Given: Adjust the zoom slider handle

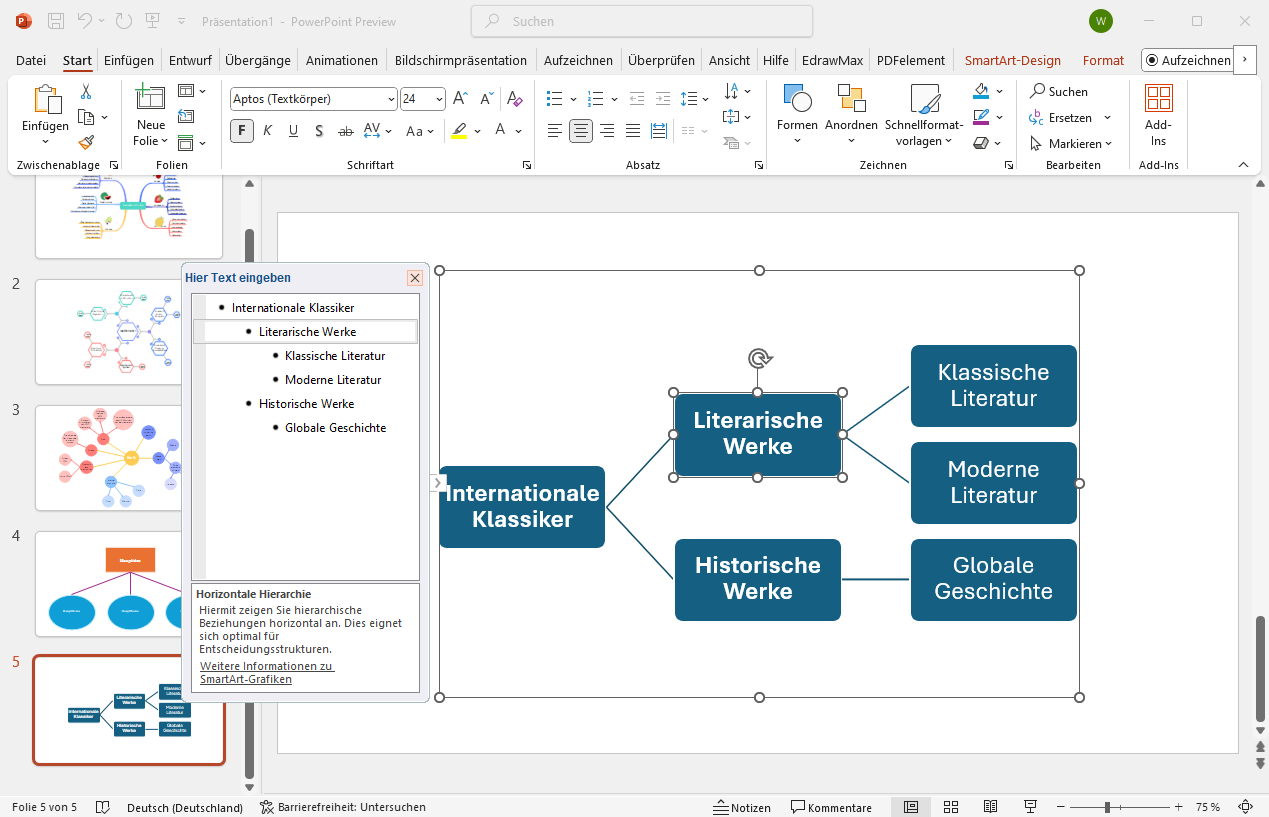Looking at the screenshot, I should [x=1107, y=807].
